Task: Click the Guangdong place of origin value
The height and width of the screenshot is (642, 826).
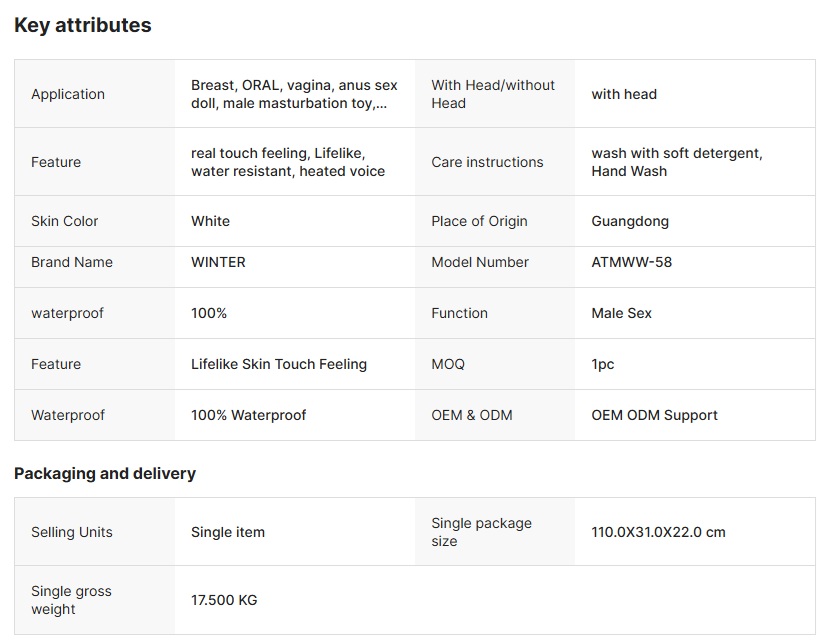Action: (x=630, y=221)
